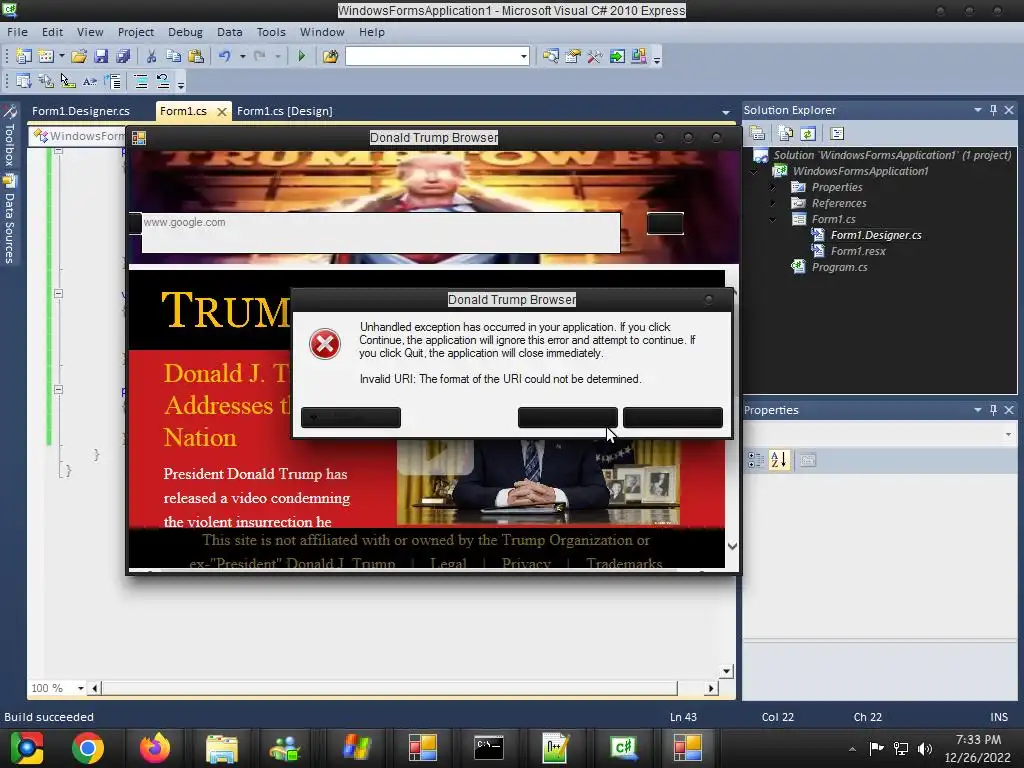1024x768 pixels.
Task: Click the Save All icon
Action: coord(123,57)
